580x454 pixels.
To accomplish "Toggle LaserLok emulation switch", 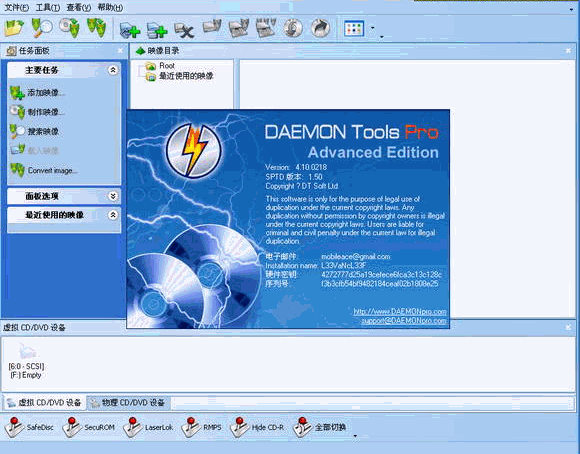I will (148, 427).
